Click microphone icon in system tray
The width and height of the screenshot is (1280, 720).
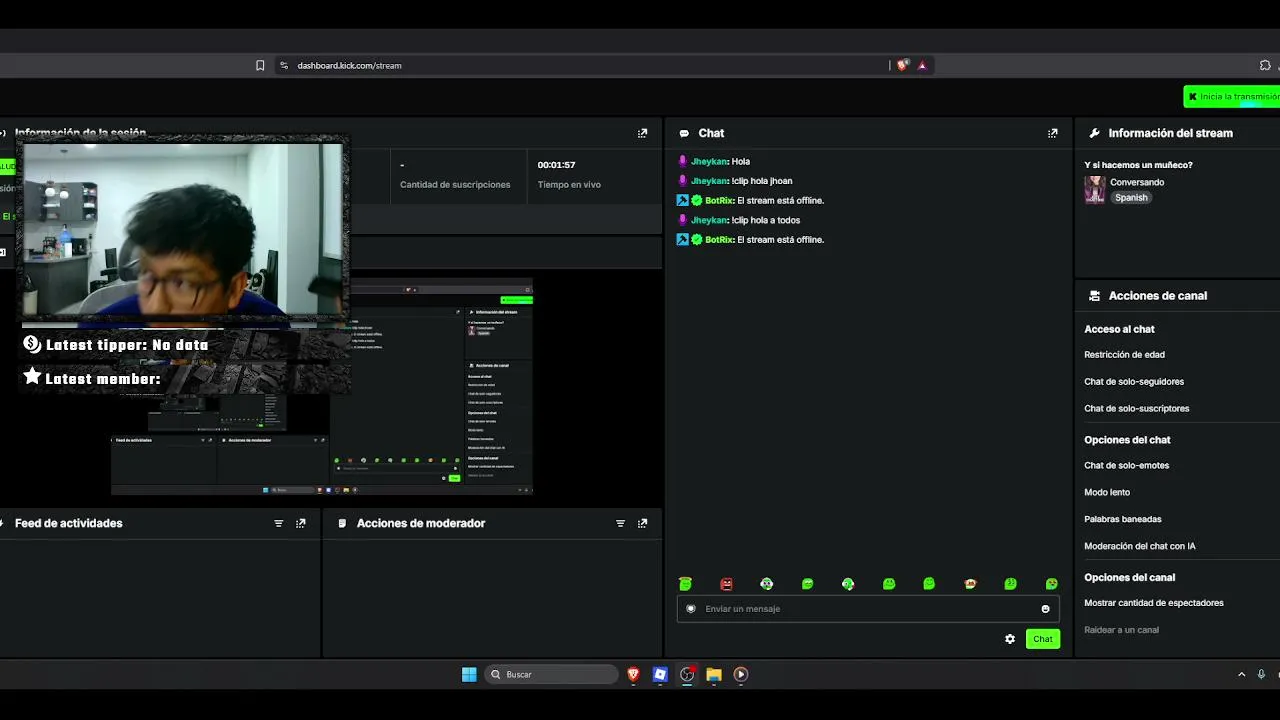click(1261, 674)
